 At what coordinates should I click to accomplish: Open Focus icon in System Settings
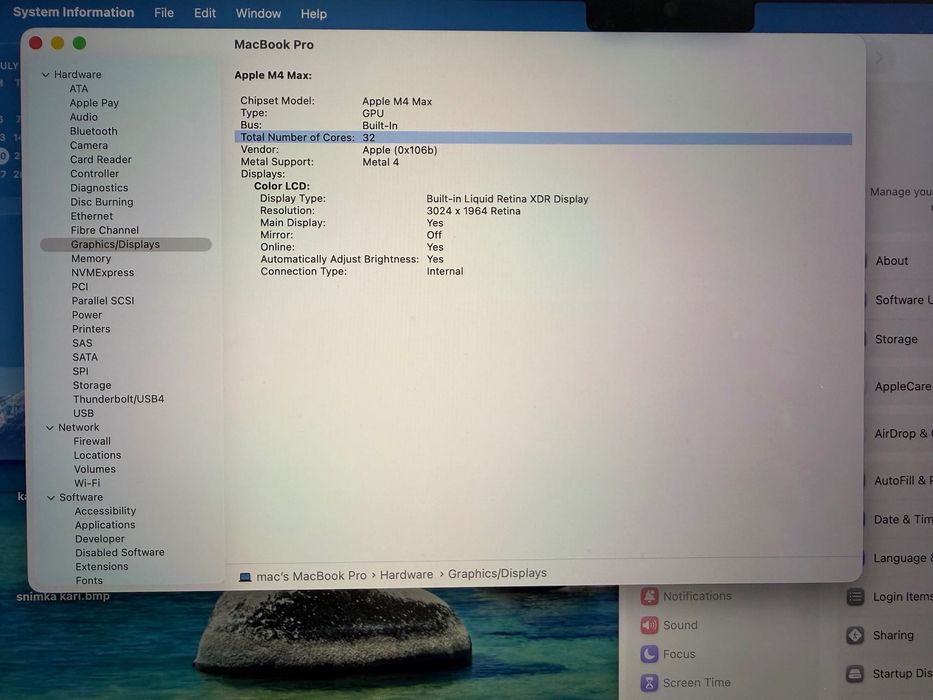coord(649,654)
